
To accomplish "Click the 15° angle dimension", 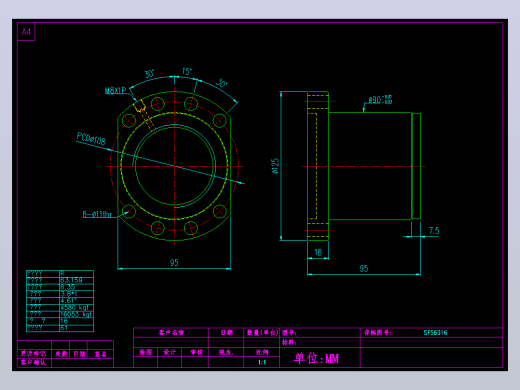I will click(x=187, y=71).
